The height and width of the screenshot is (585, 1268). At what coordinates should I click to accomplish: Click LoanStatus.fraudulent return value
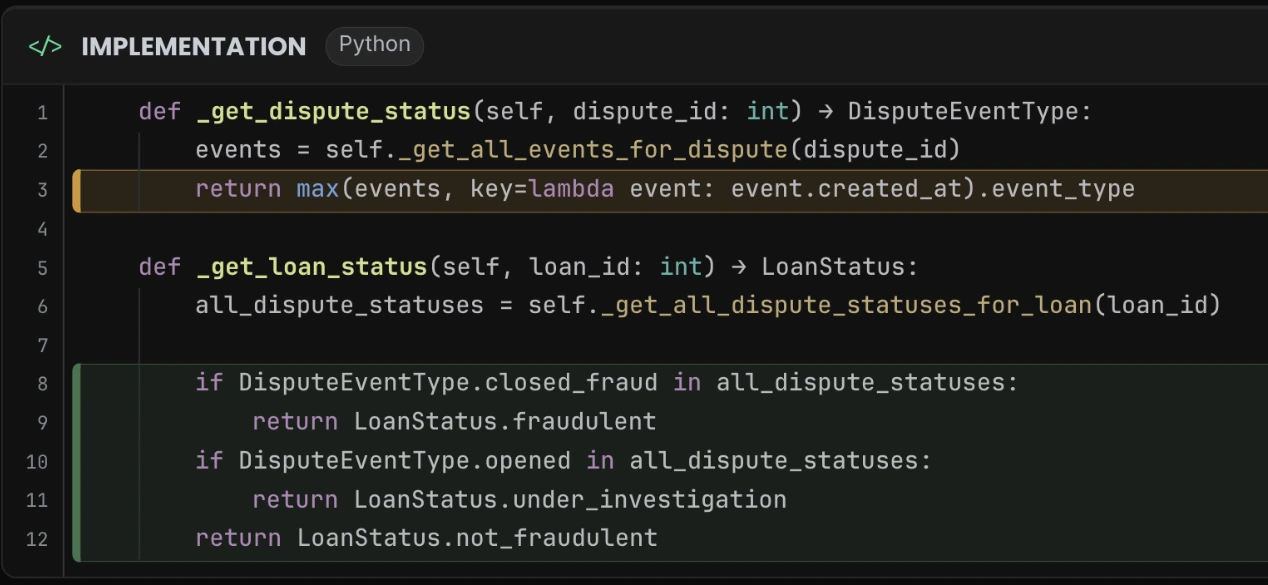[x=505, y=422]
